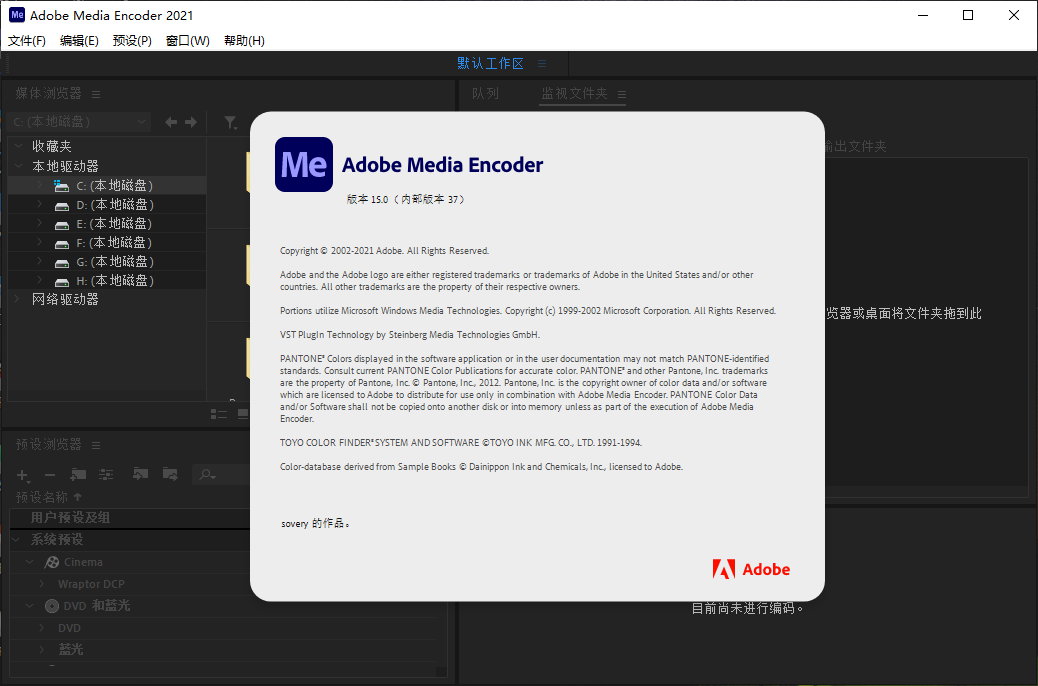
Task: Delete preset using the minus icon
Action: [50, 475]
